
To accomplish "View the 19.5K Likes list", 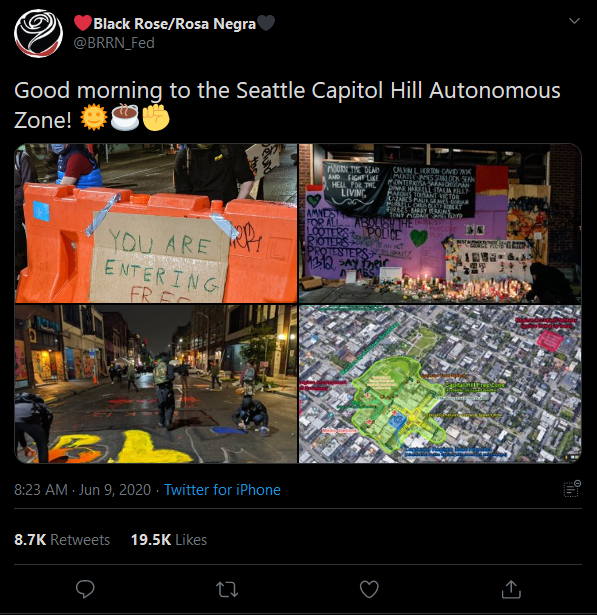I will click(x=169, y=540).
